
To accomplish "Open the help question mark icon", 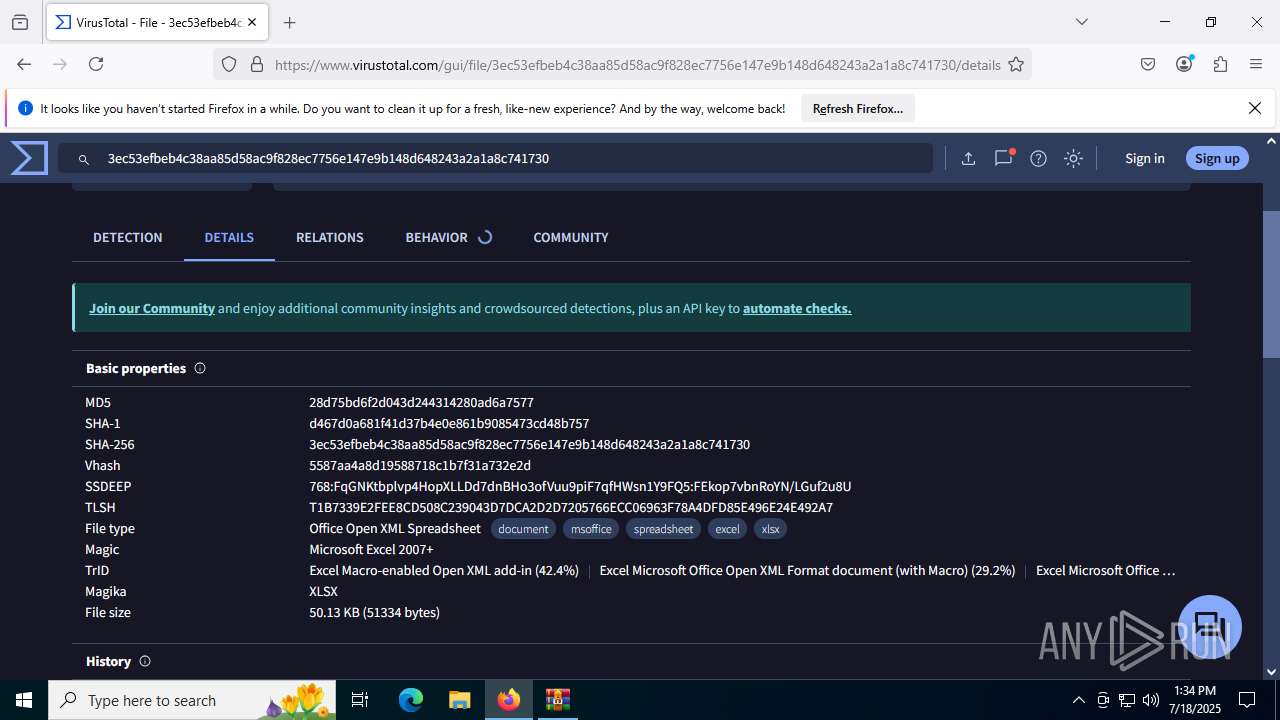I will [x=1038, y=158].
